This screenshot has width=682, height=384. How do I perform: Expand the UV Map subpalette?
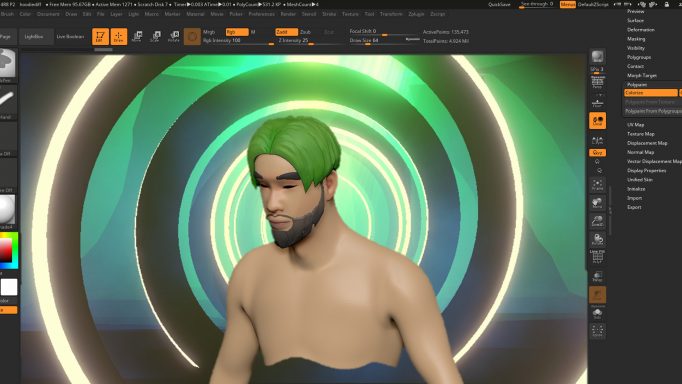[635, 124]
